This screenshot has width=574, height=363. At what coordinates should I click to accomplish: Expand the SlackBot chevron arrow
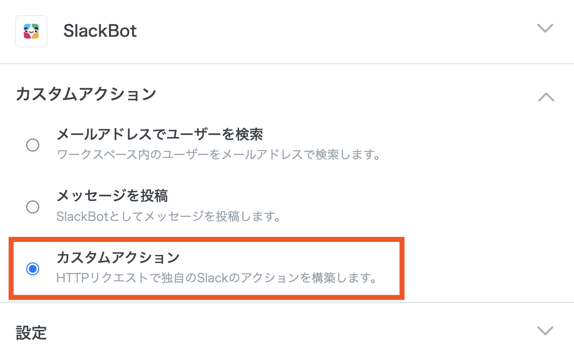[x=545, y=28]
